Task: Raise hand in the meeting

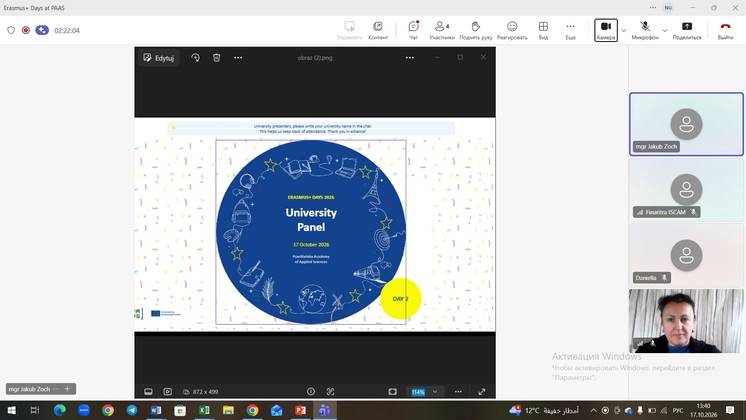Action: 476,30
